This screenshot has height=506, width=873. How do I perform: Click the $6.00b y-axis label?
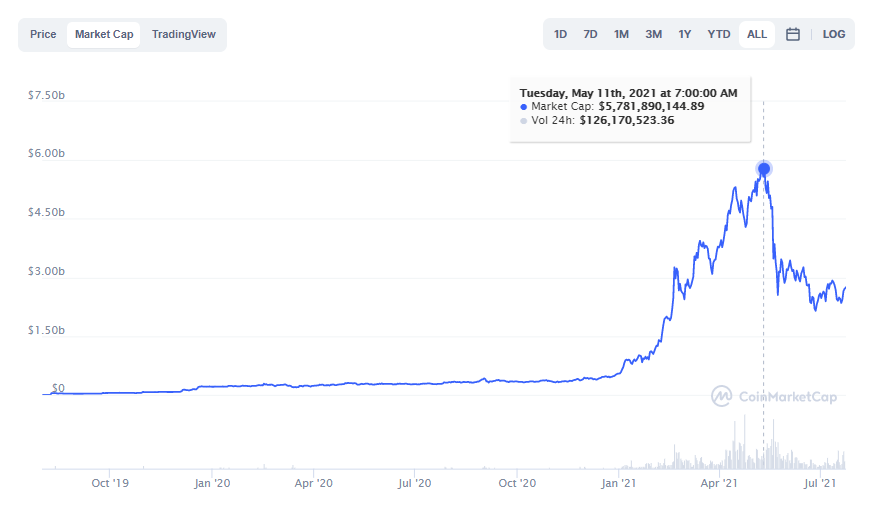(x=46, y=153)
